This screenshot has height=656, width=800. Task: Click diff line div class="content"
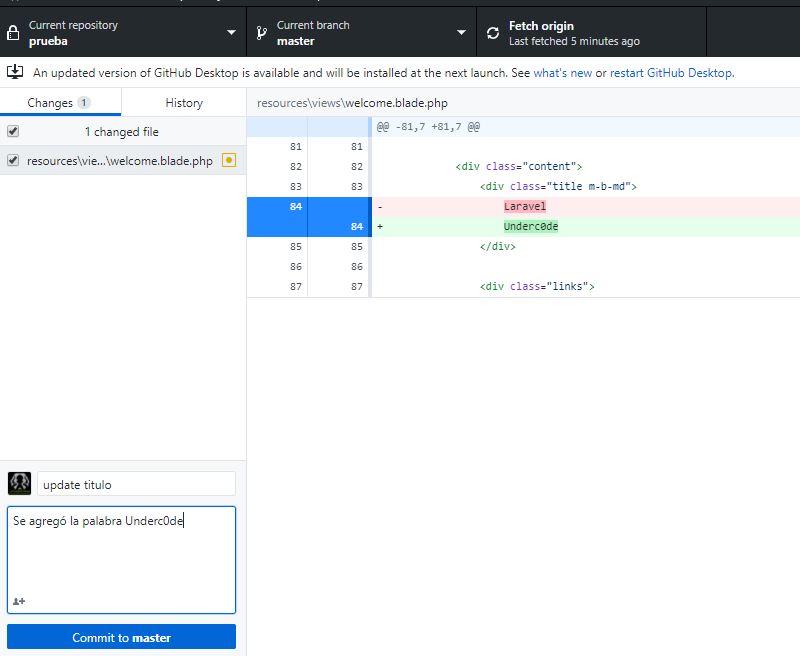coord(519,166)
